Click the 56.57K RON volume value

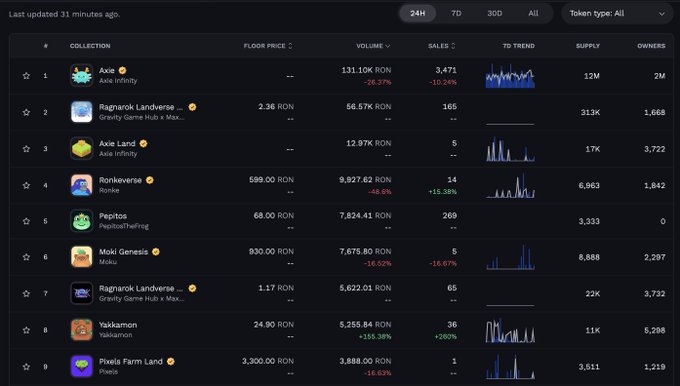coord(369,107)
